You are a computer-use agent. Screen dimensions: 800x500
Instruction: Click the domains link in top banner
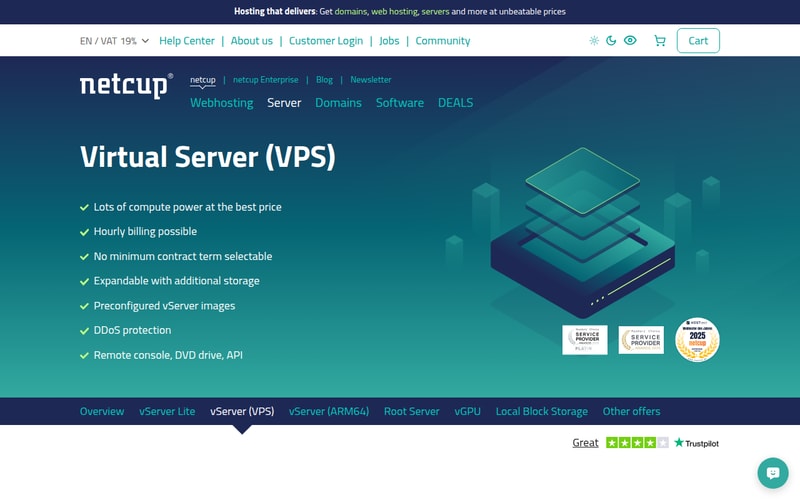tap(351, 12)
